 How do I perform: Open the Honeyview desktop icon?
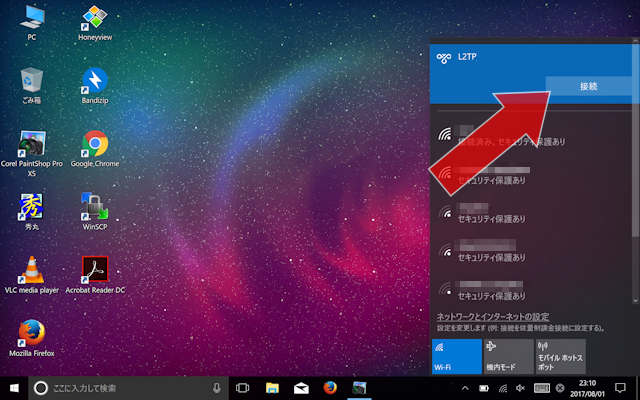[x=96, y=22]
